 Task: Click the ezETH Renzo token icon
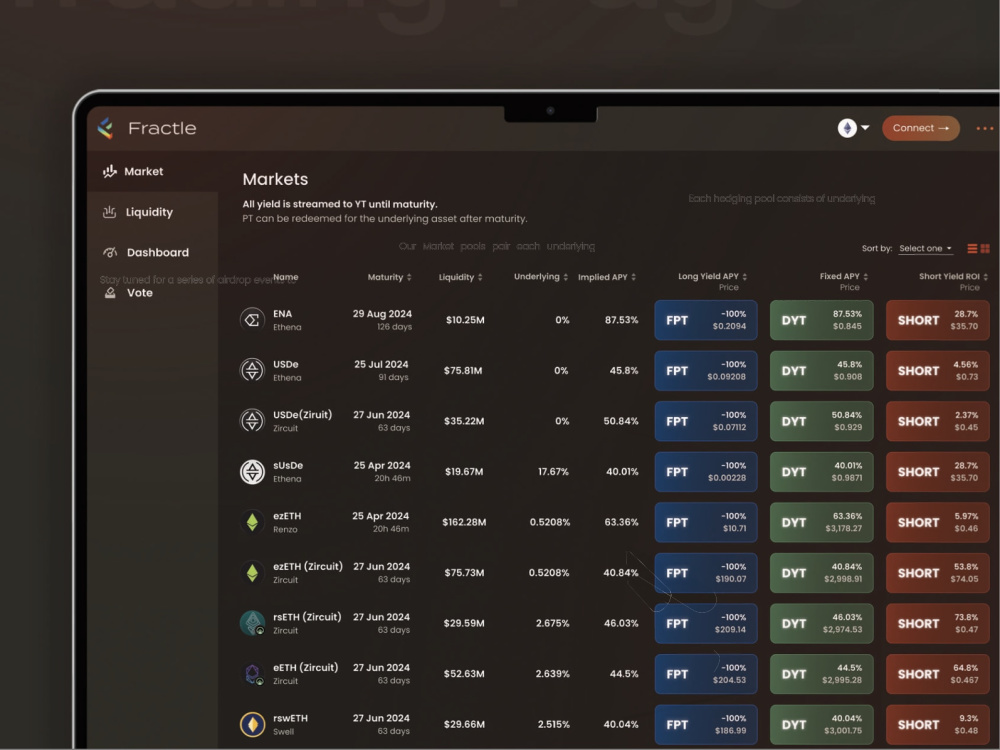[x=252, y=522]
